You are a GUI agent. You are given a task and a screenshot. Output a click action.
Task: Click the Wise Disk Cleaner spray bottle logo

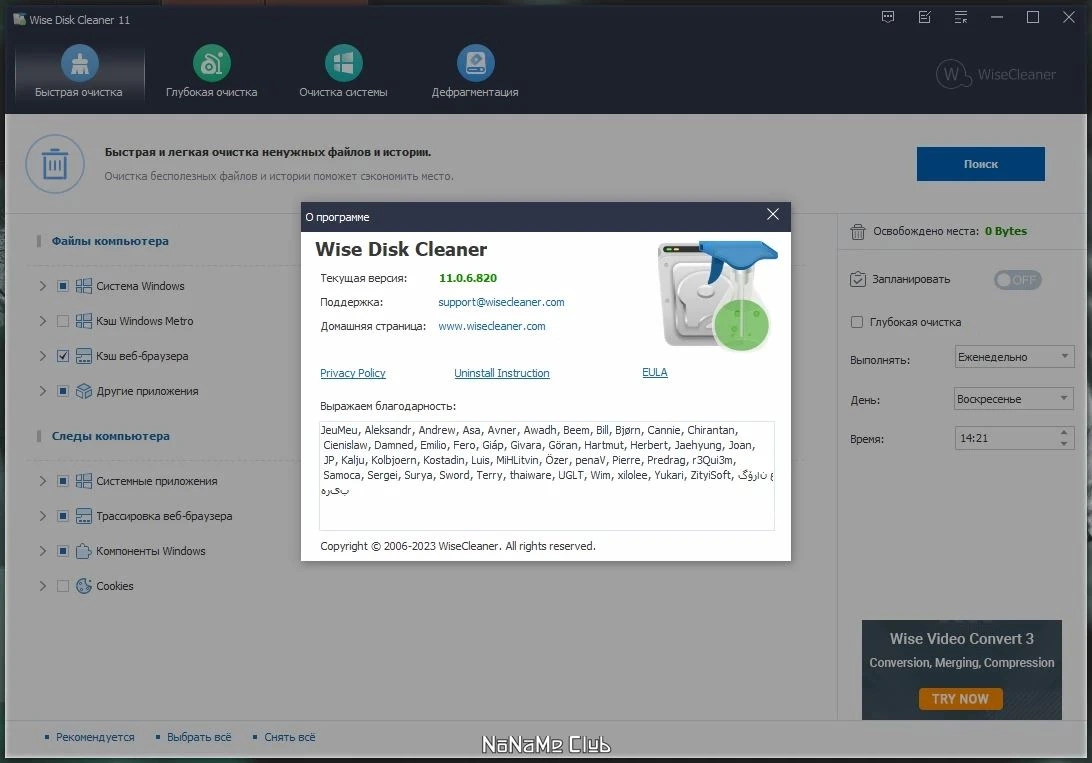coord(717,295)
